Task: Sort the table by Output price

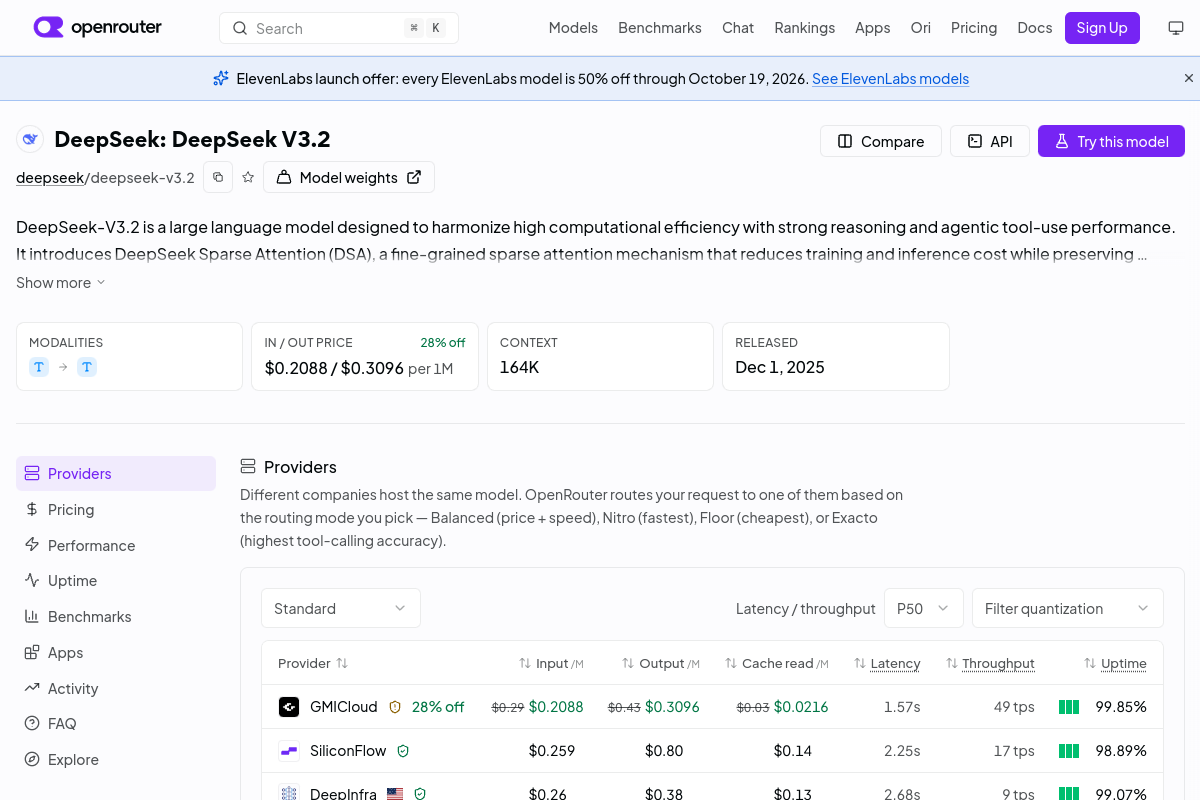Action: (661, 663)
